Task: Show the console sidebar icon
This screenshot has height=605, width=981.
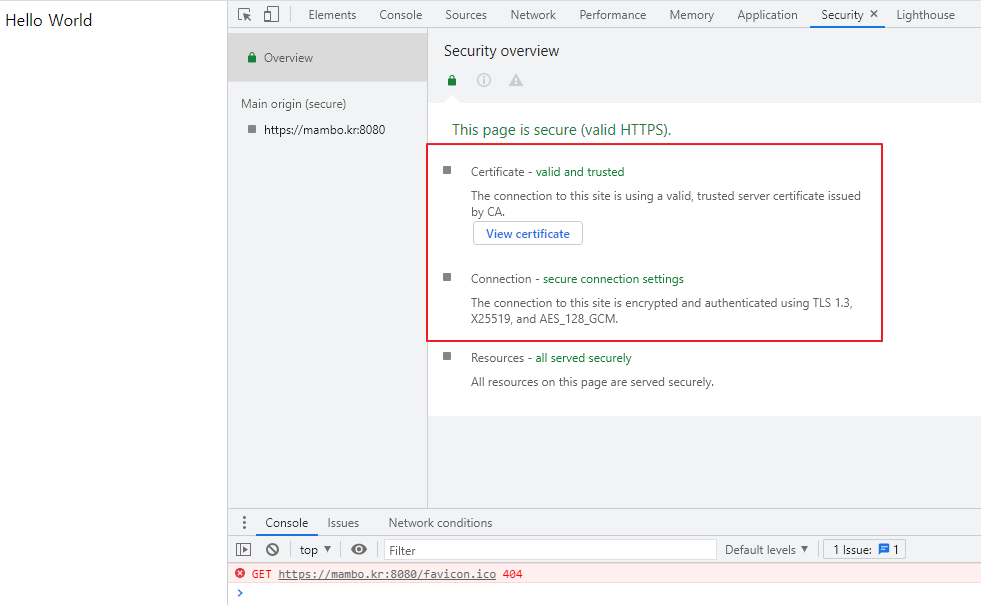Action: [x=243, y=550]
